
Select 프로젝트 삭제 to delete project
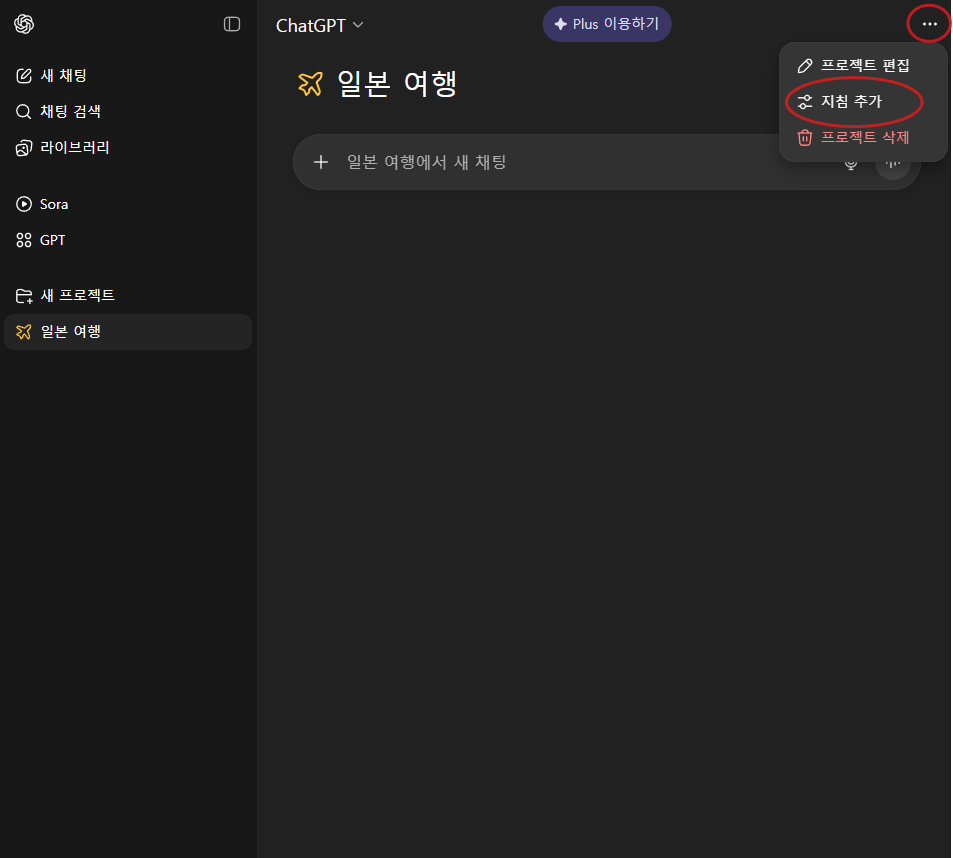864,138
